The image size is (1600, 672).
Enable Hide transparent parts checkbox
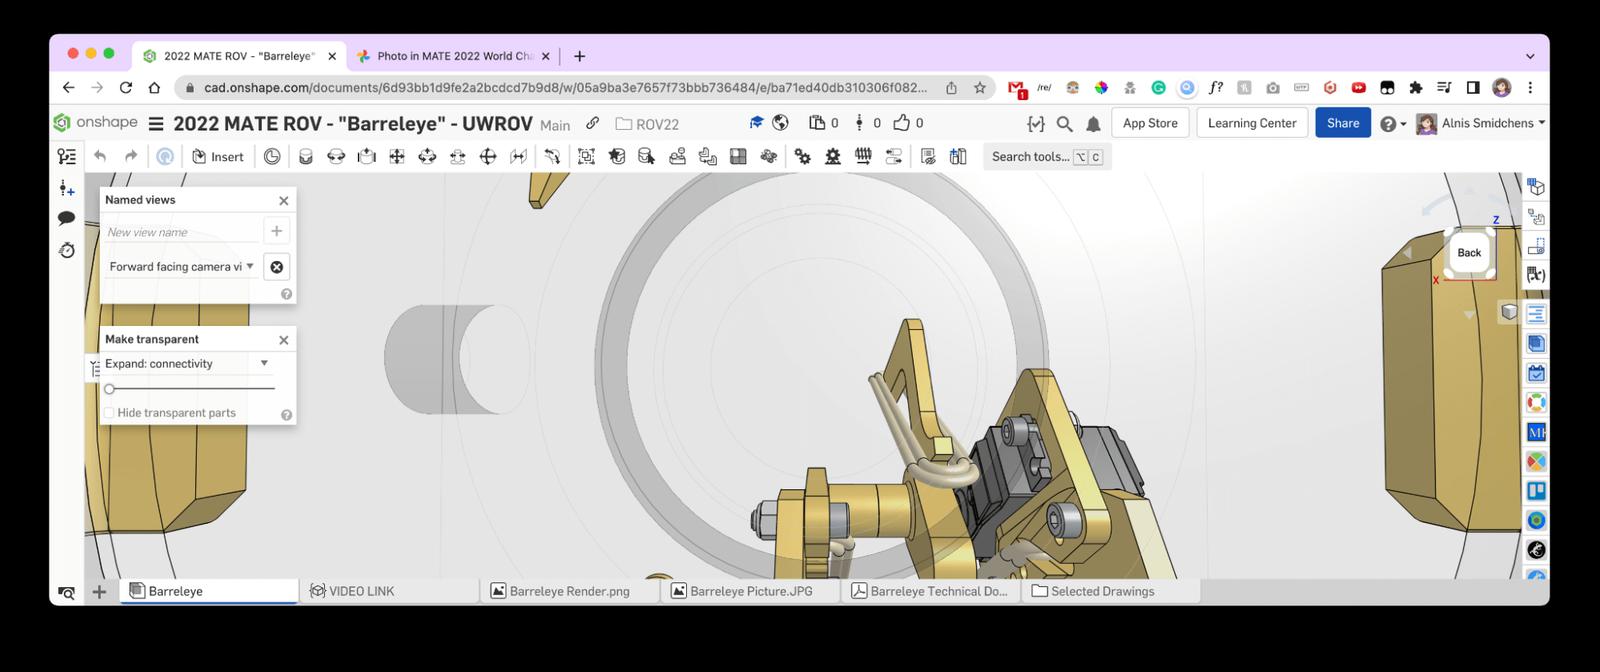pos(110,413)
